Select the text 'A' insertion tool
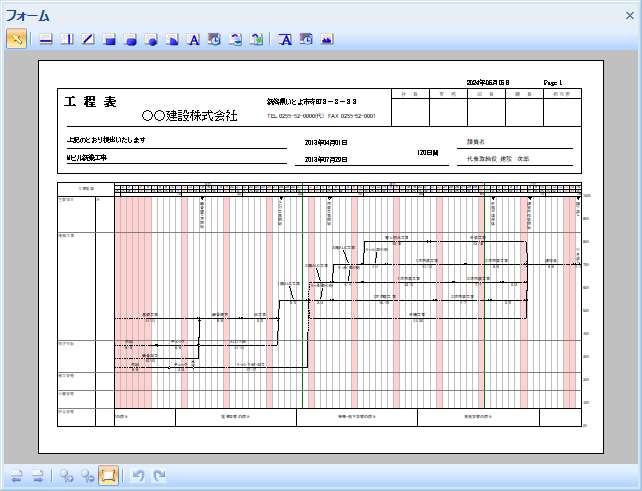 [194, 39]
